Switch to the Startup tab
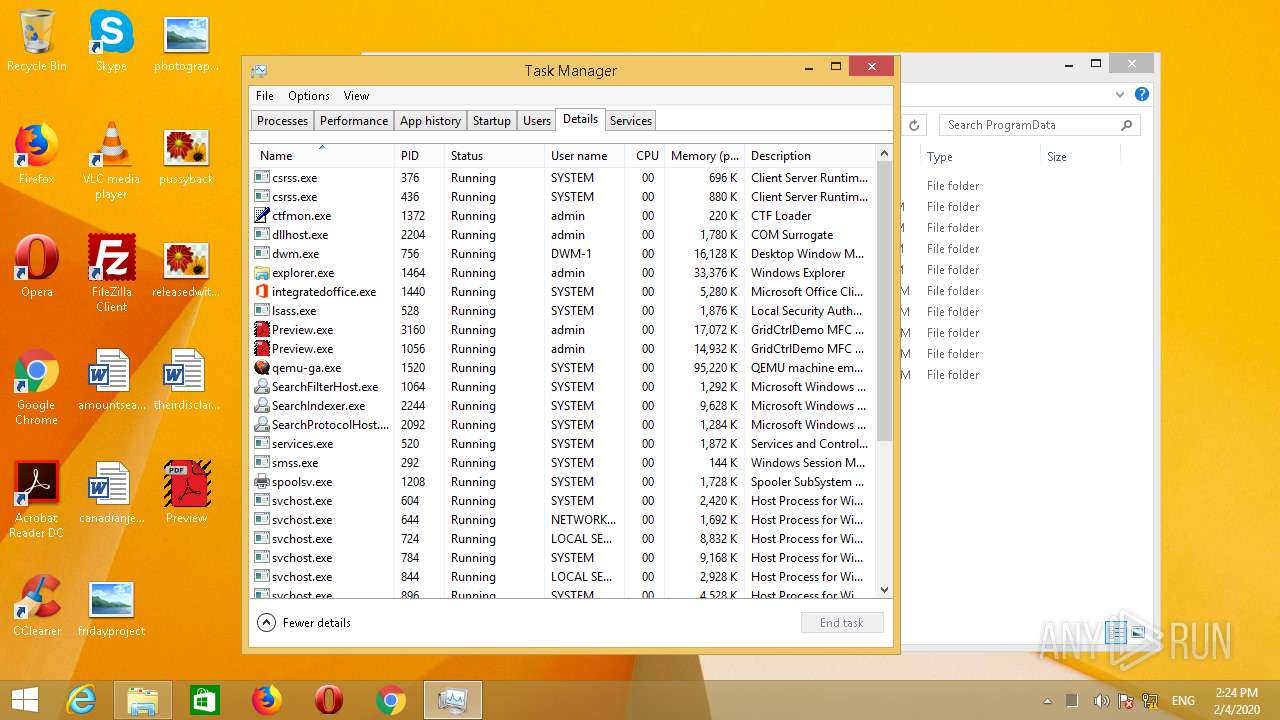The width and height of the screenshot is (1280, 720). [491, 120]
